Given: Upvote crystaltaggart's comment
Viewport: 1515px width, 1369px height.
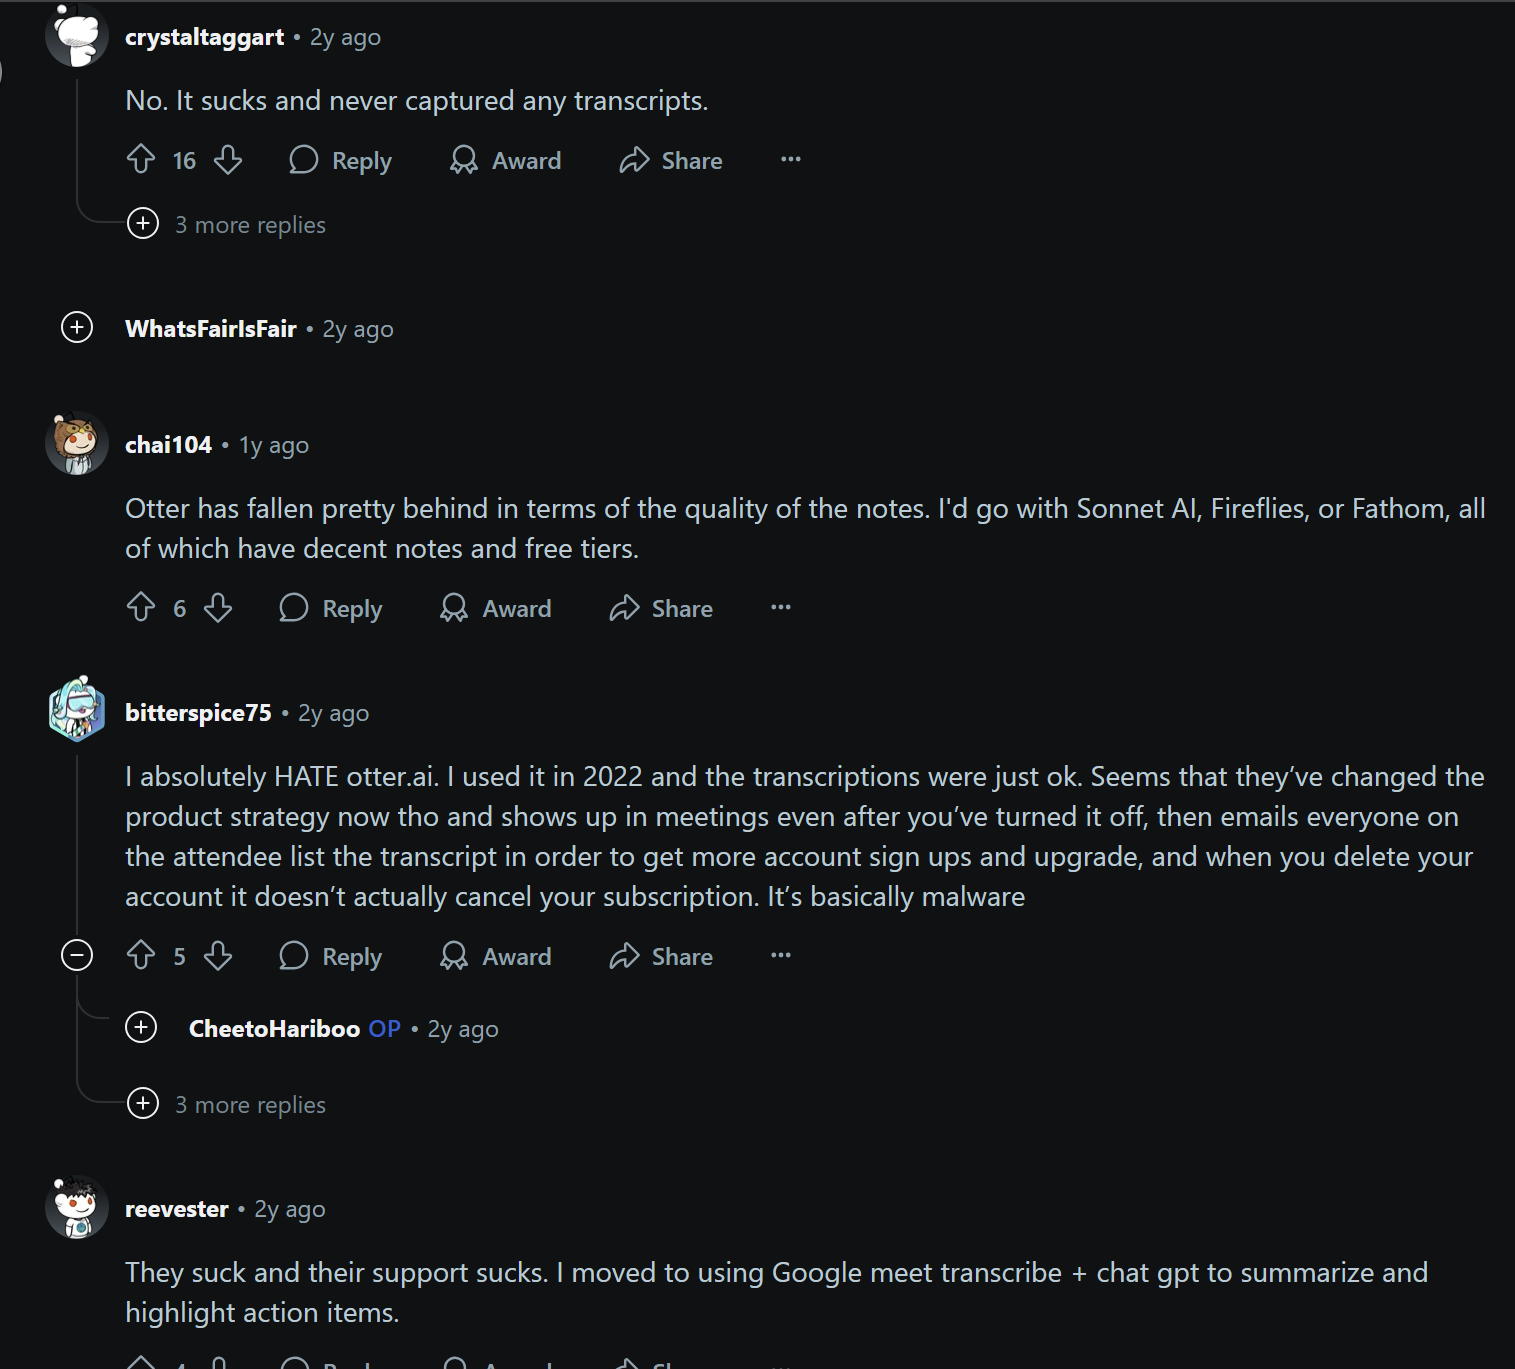Looking at the screenshot, I should pos(141,160).
